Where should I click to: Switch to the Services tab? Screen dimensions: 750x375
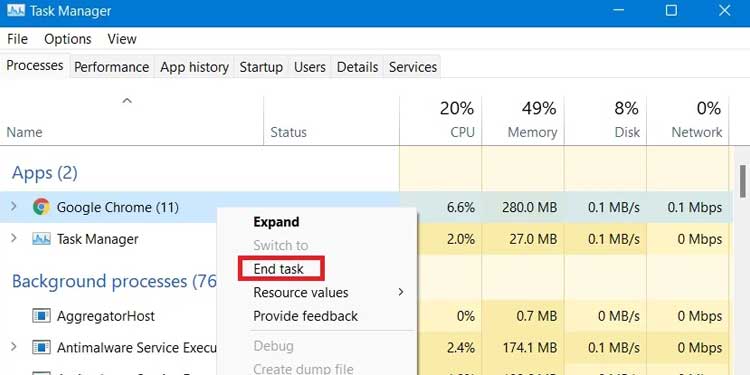pos(413,67)
